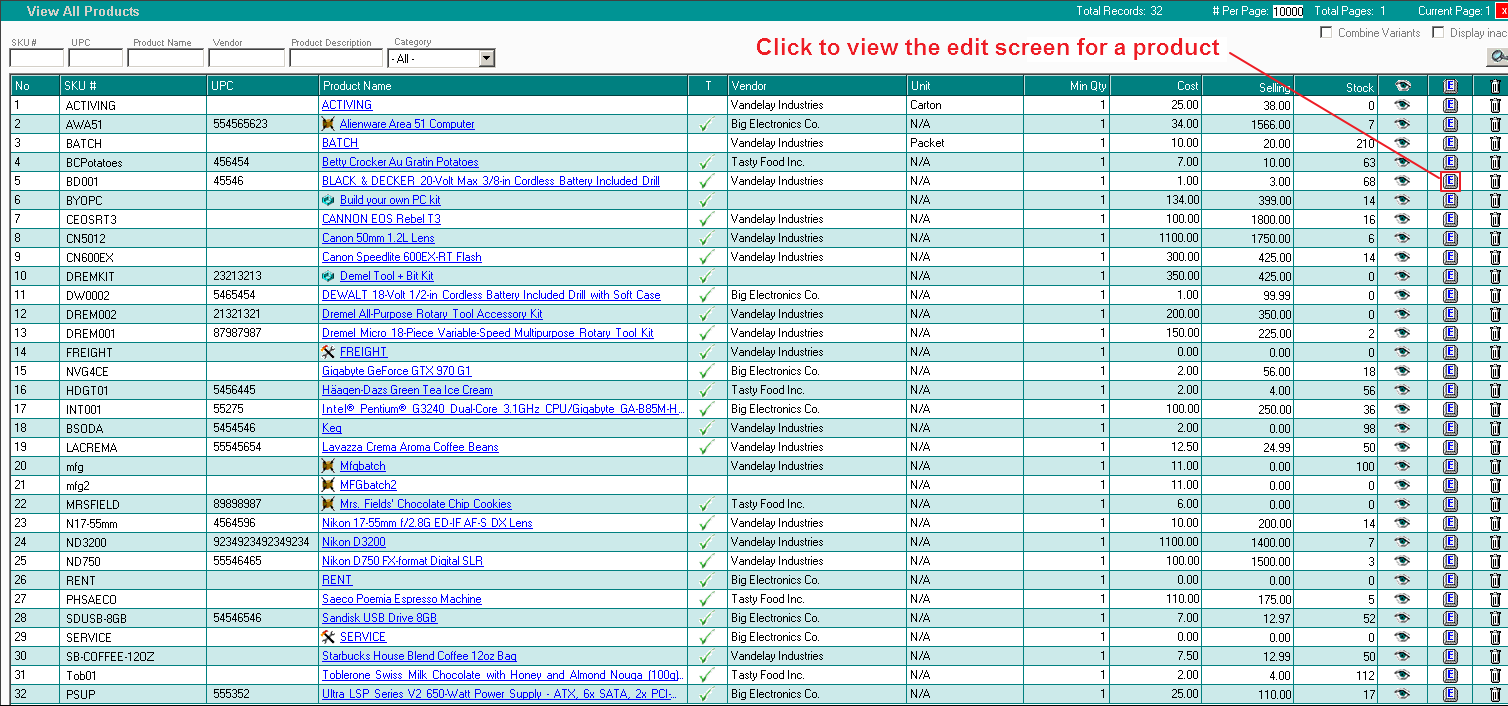Viewport: 1508px width, 706px height.
Task: Click the kit icon beside Build your own PC kit
Action: (x=328, y=200)
